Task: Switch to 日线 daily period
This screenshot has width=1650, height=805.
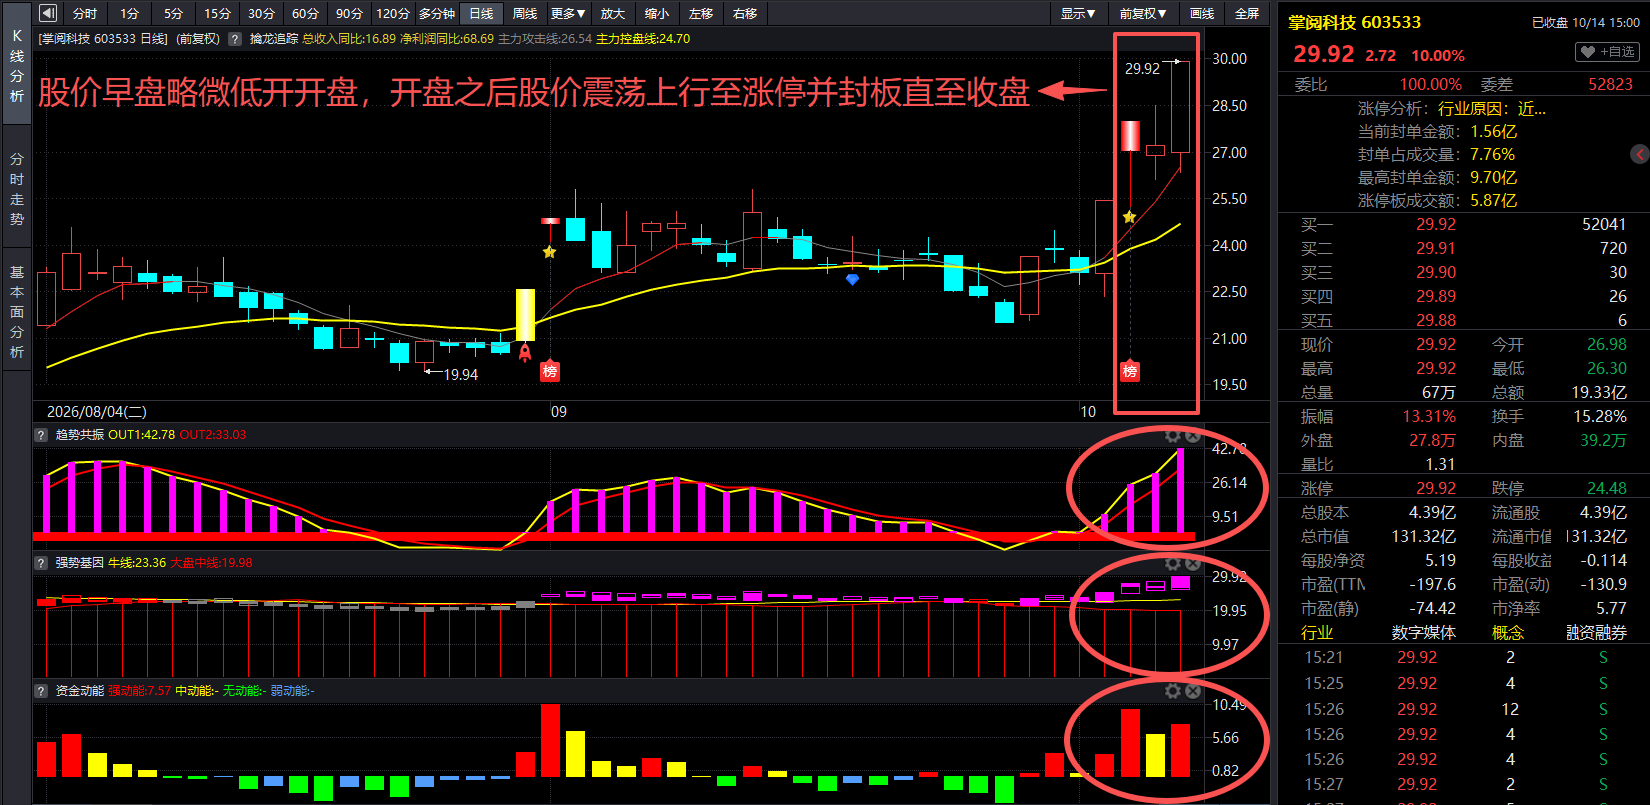Action: (x=481, y=13)
